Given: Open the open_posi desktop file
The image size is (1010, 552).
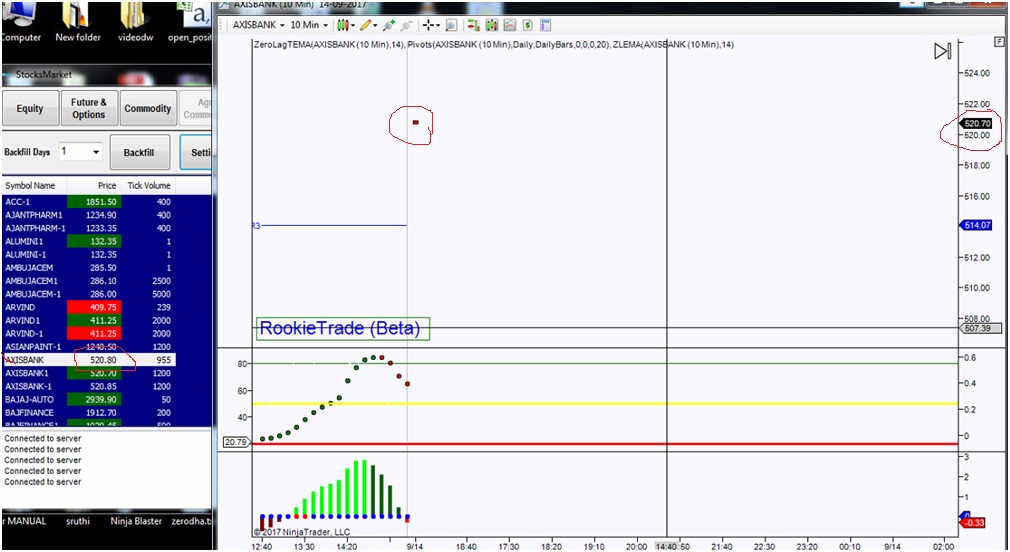Looking at the screenshot, I should [x=189, y=23].
